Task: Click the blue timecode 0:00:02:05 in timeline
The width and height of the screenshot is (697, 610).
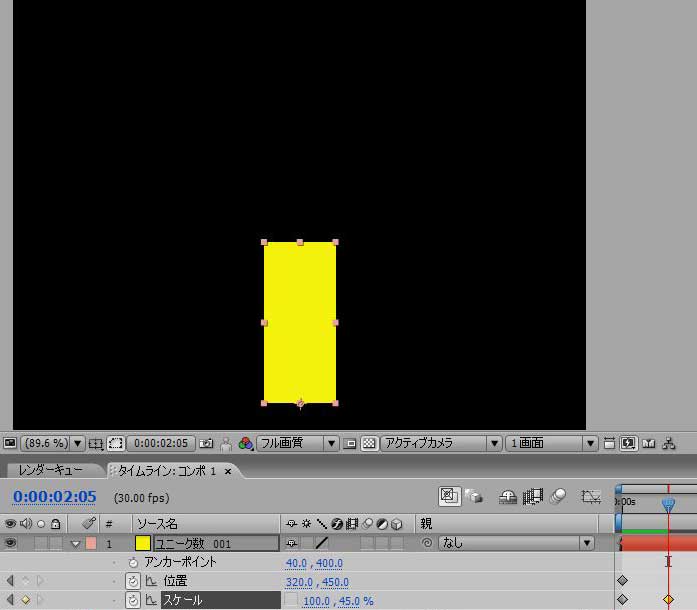Action: pyautogui.click(x=55, y=497)
